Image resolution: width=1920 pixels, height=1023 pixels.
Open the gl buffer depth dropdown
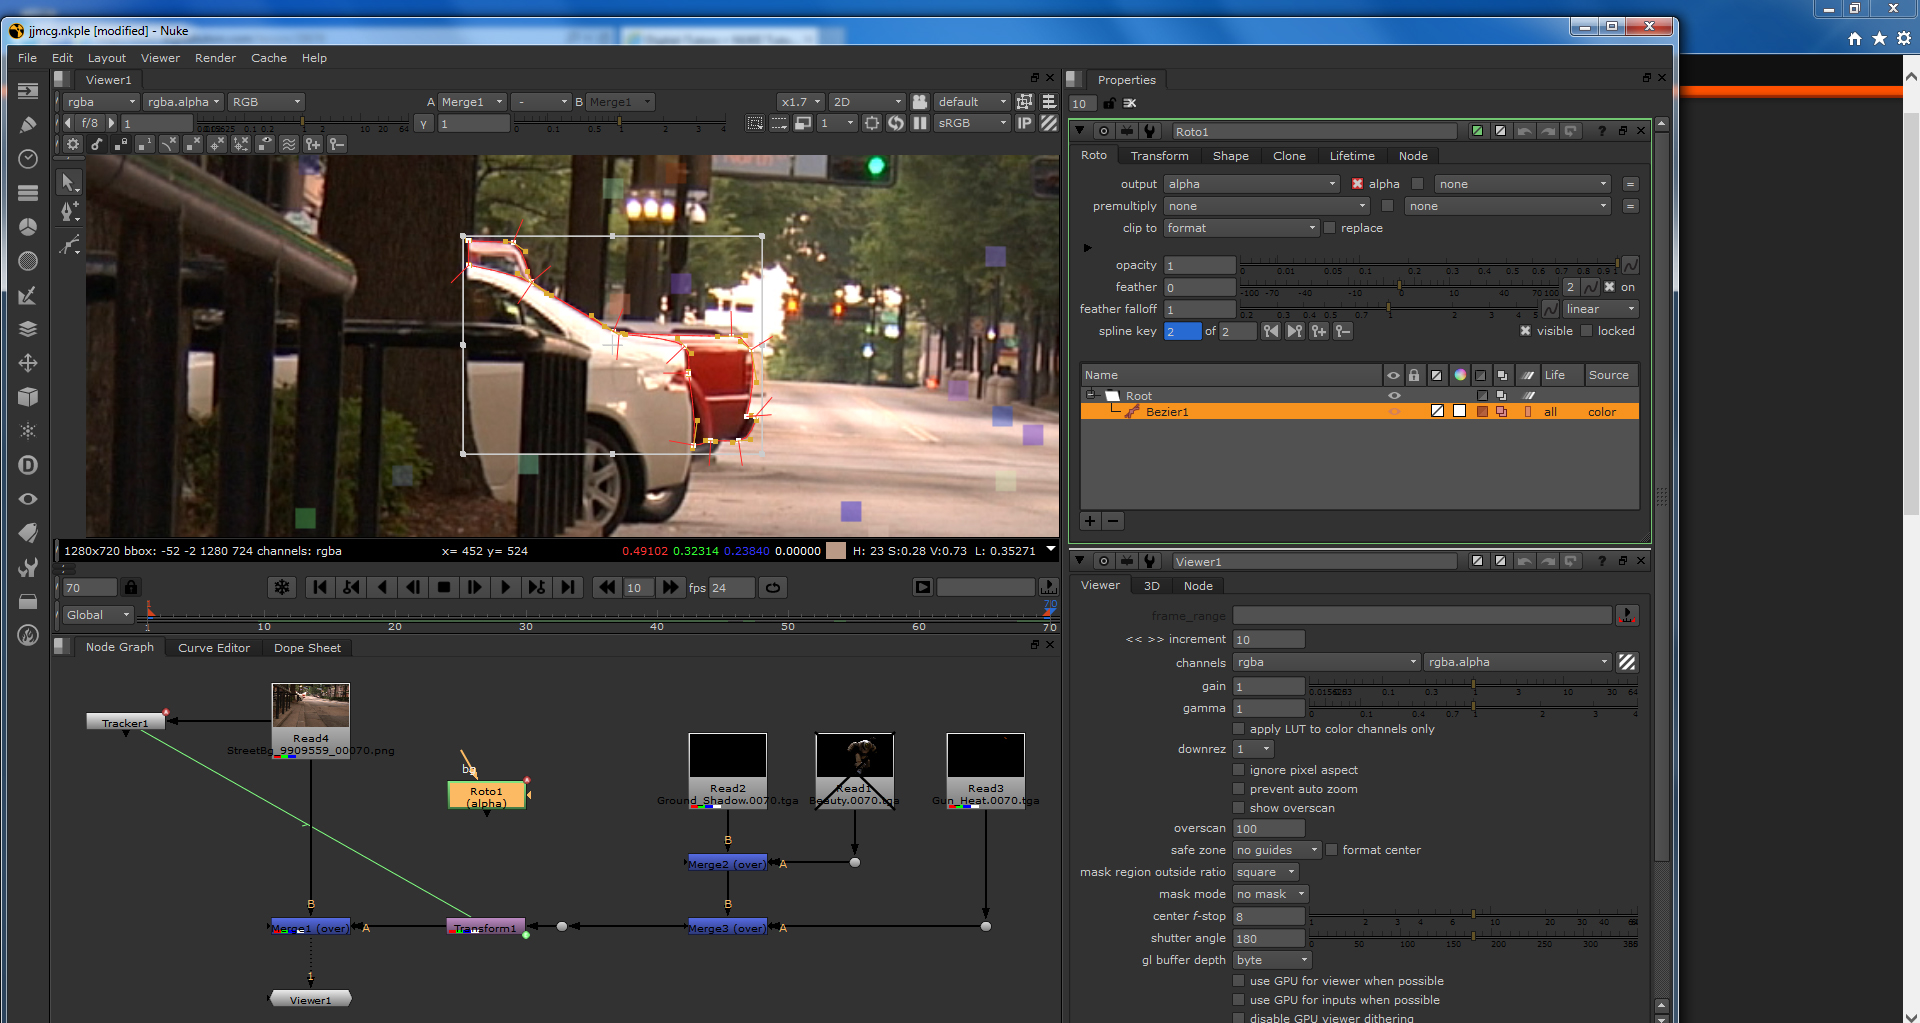point(1272,960)
